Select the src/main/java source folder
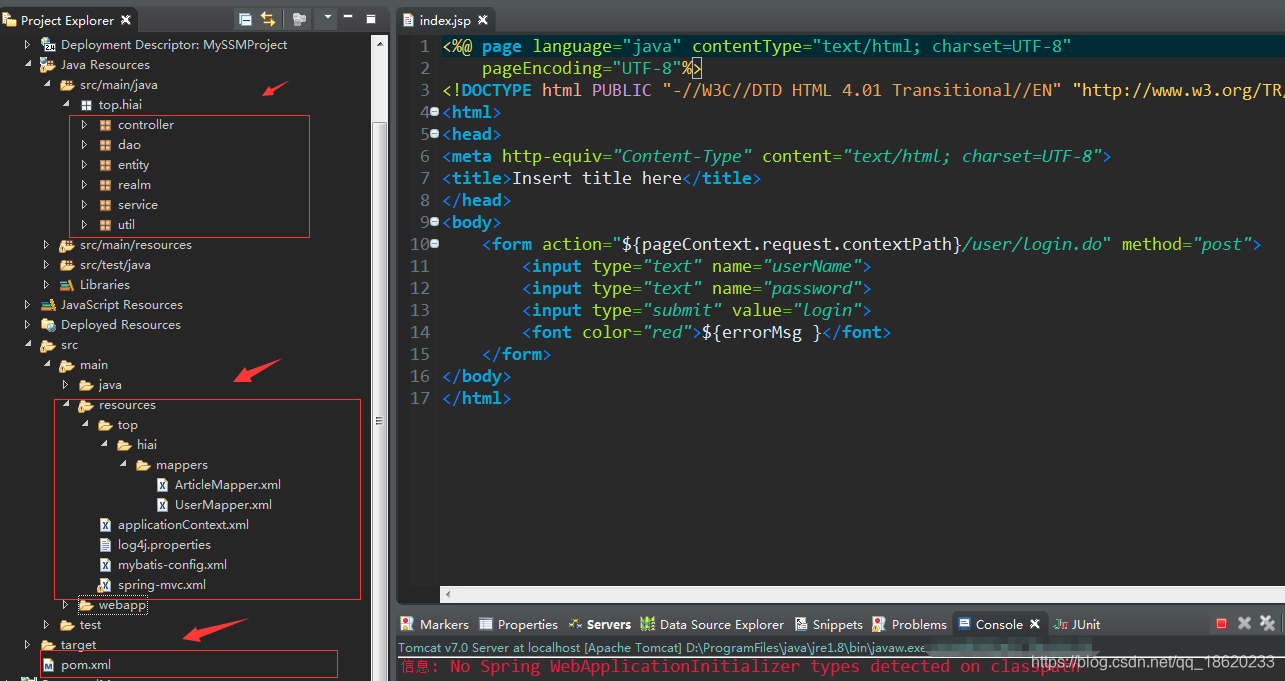1285x681 pixels. pos(118,85)
